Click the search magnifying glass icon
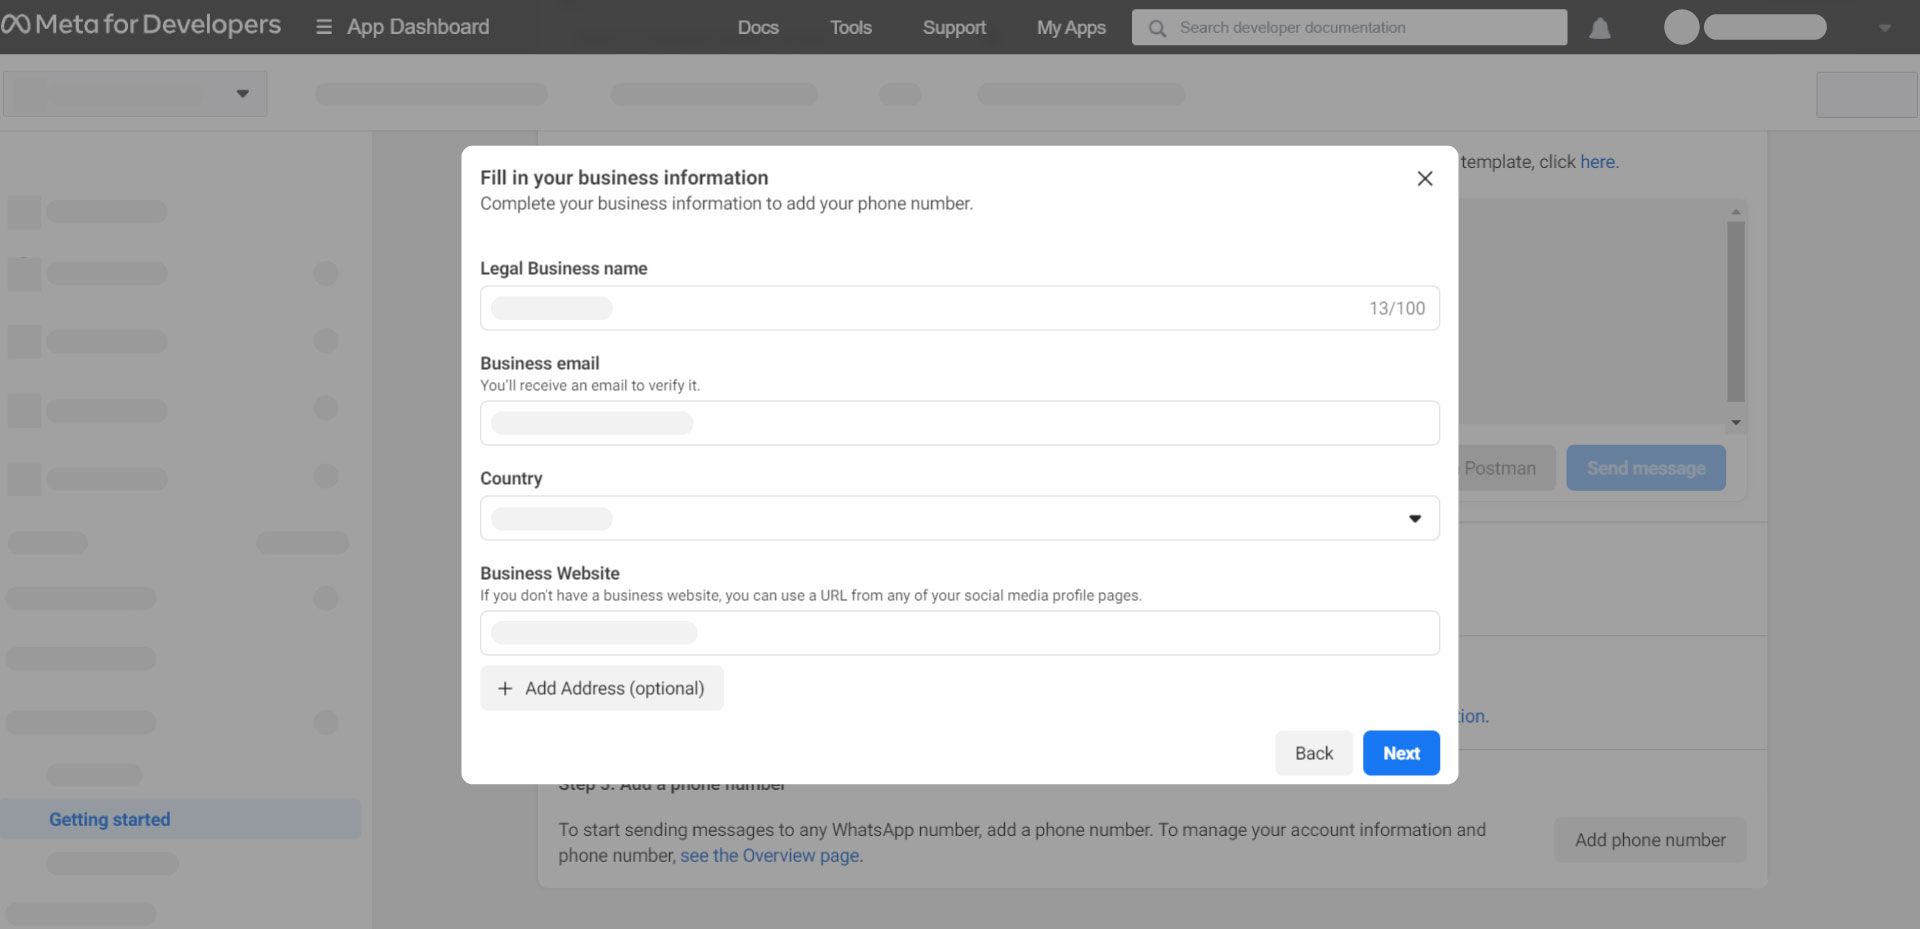 click(1157, 27)
